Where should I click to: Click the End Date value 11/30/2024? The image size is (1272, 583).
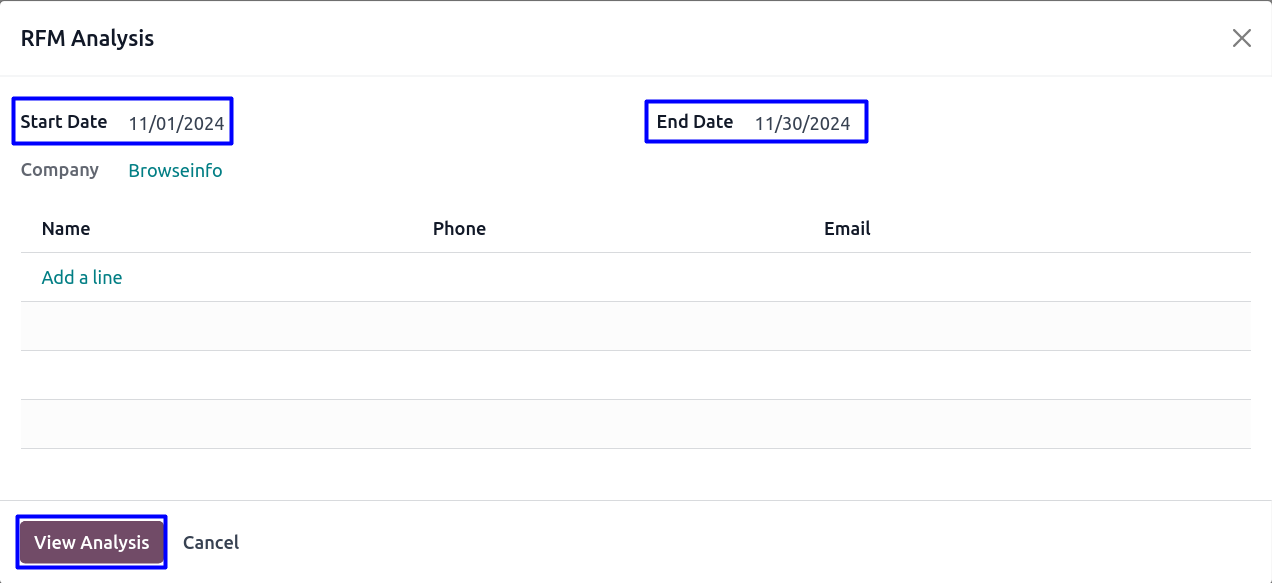(802, 124)
